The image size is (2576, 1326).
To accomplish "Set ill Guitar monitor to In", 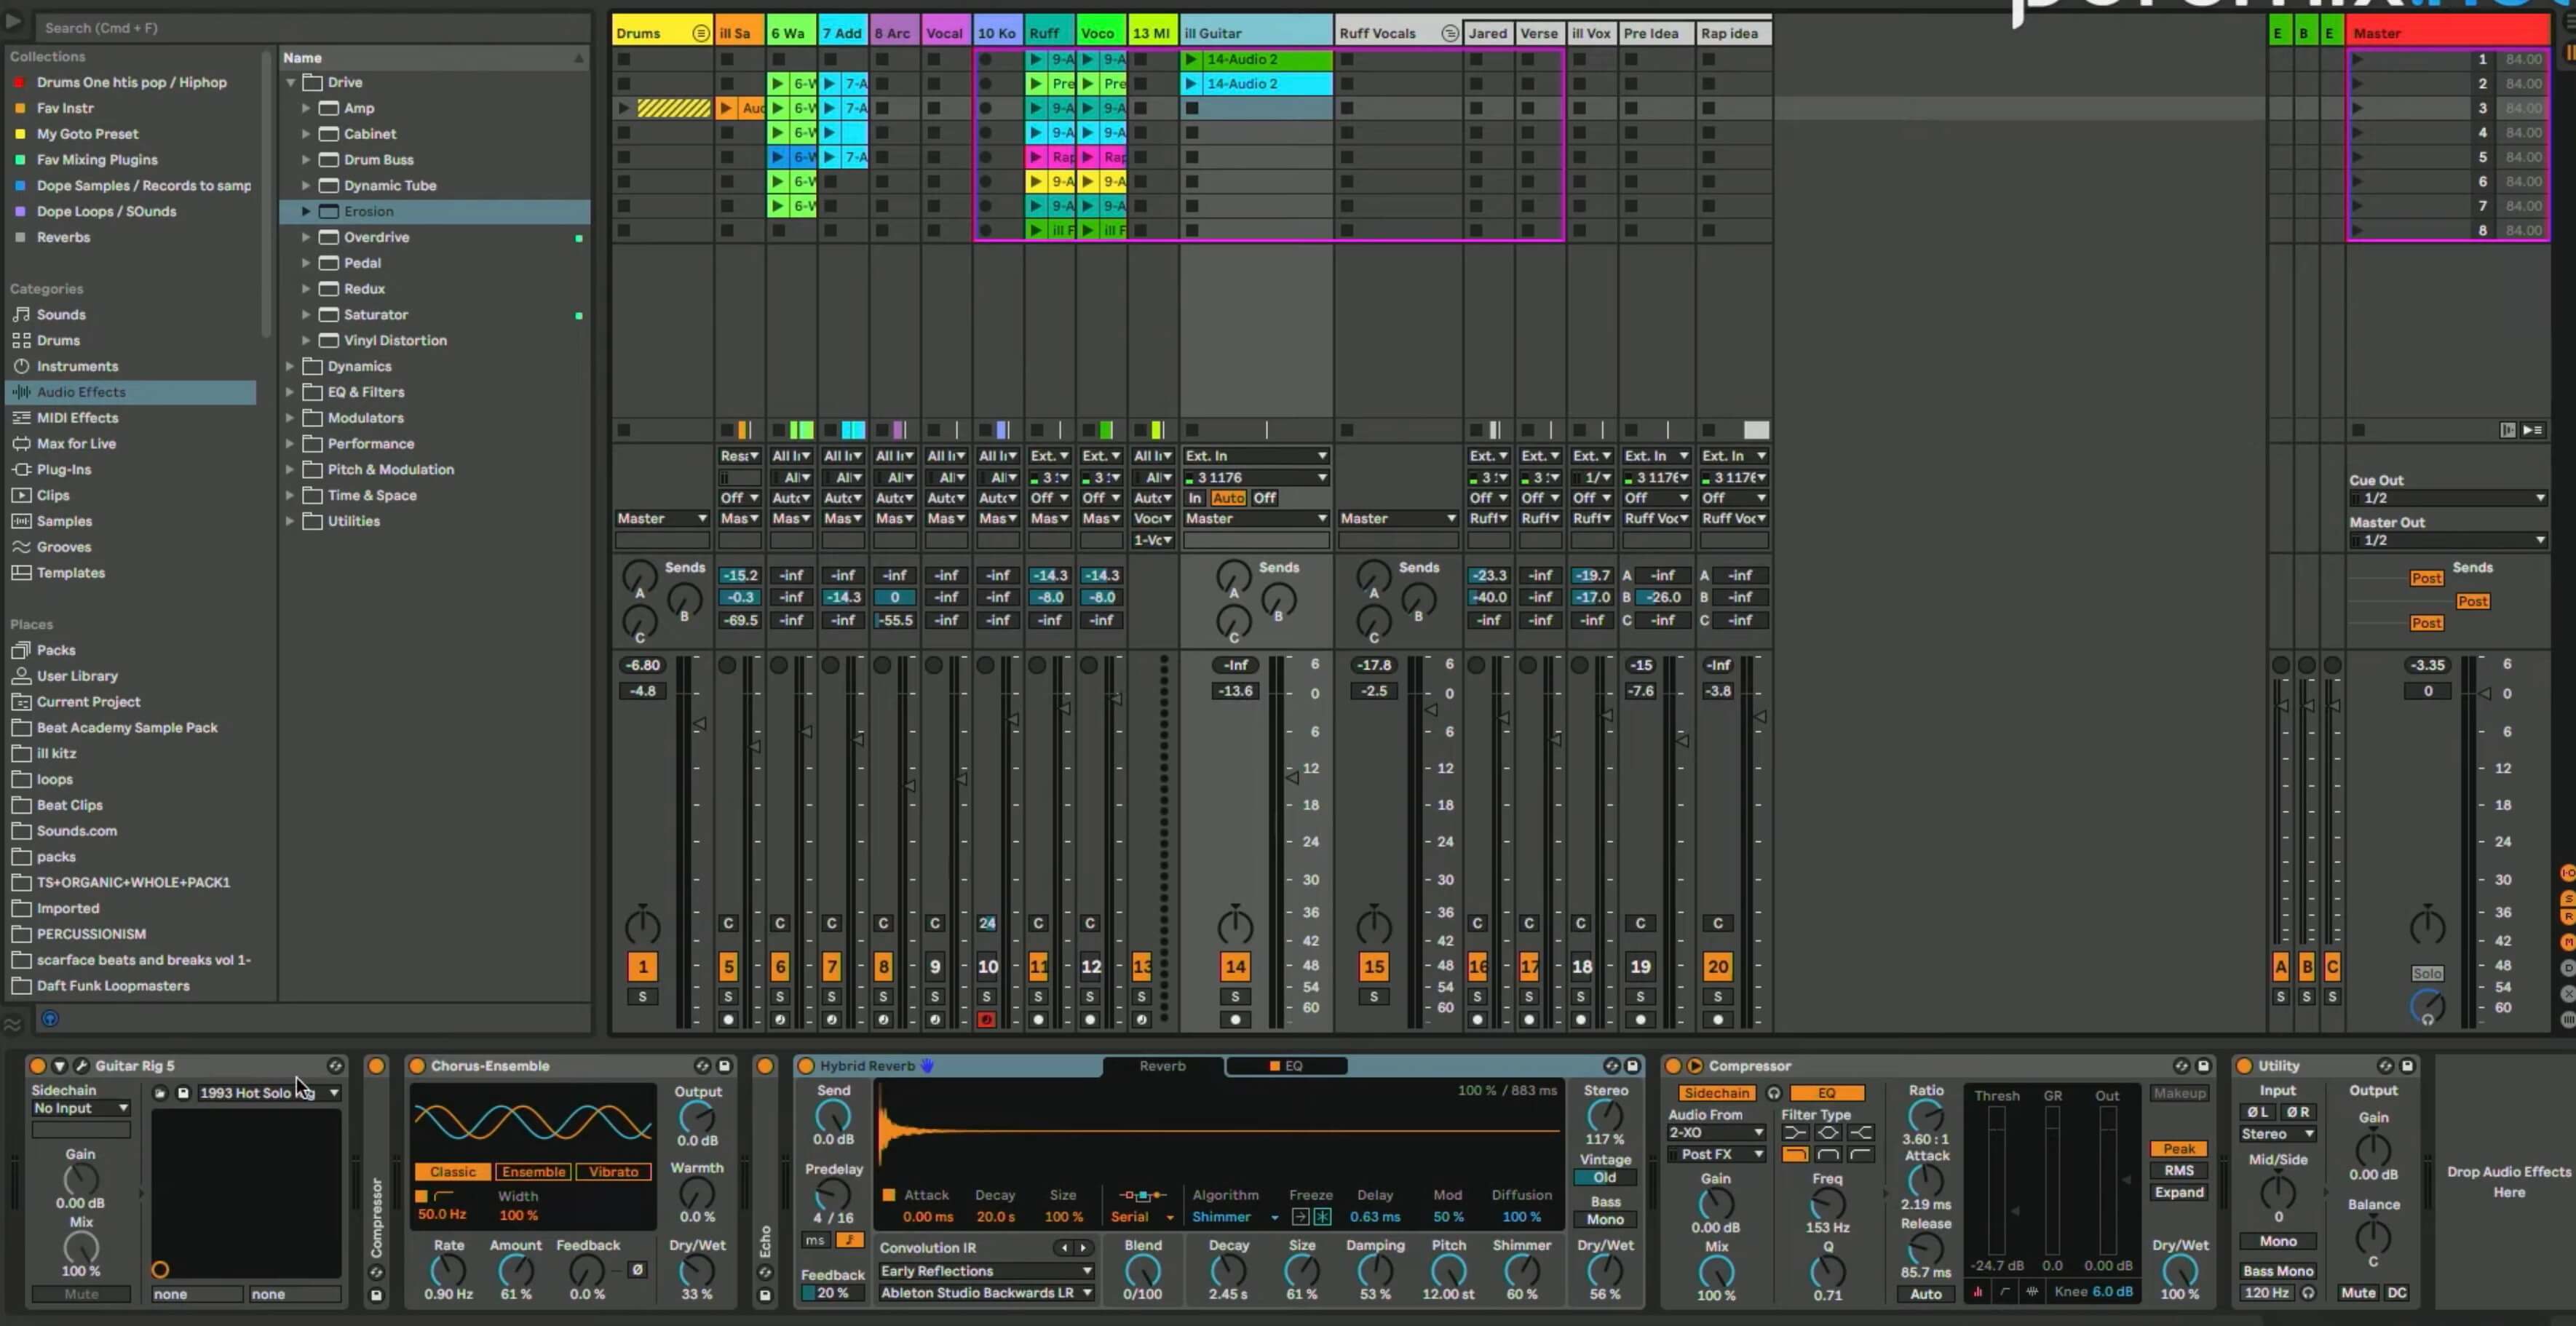I will [1194, 498].
